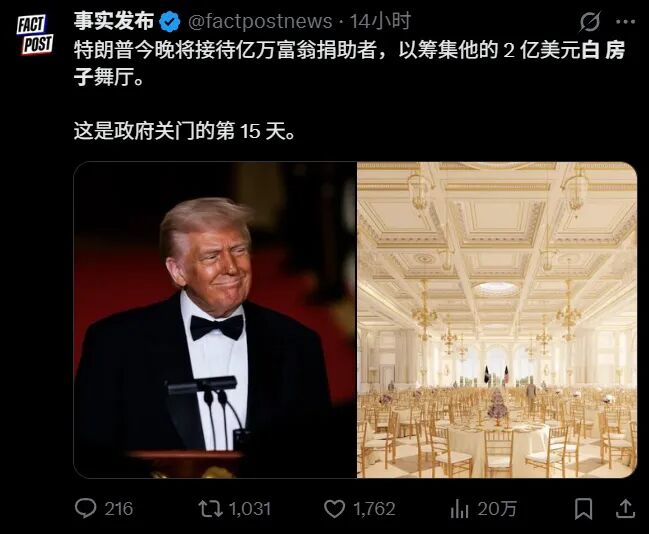Open the ballroom rendering image
This screenshot has height=534, width=649.
point(497,320)
